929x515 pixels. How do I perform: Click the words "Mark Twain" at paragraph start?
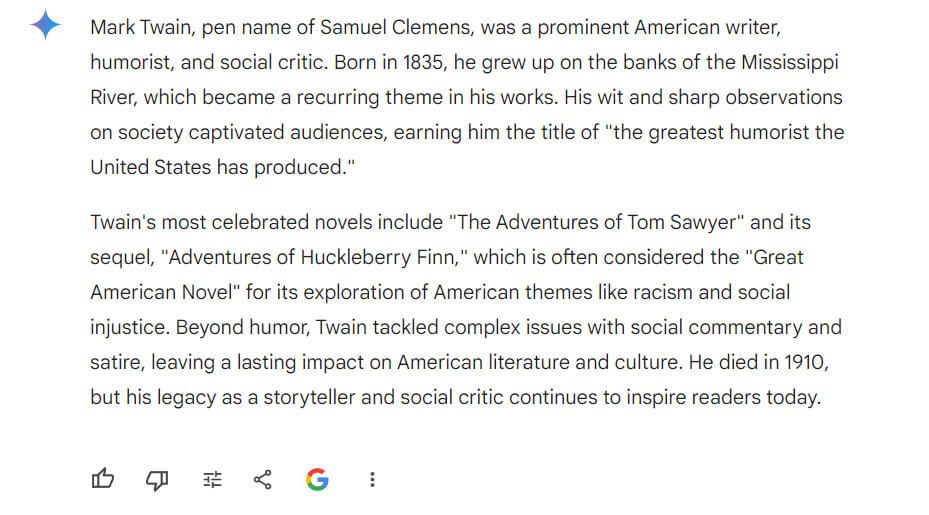coord(140,27)
